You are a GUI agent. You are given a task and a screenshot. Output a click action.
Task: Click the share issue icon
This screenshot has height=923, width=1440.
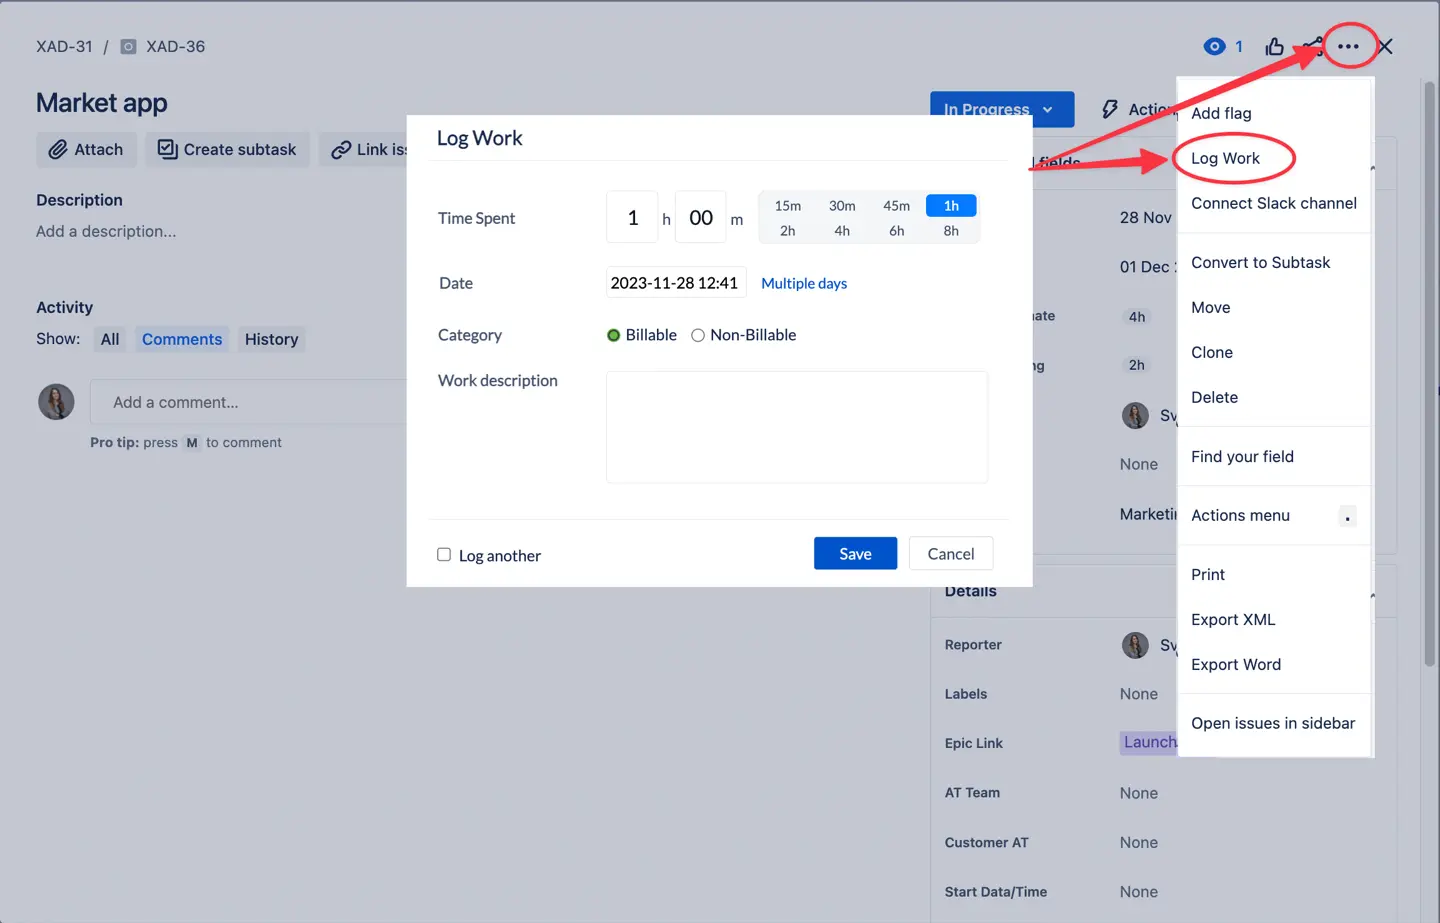1312,46
